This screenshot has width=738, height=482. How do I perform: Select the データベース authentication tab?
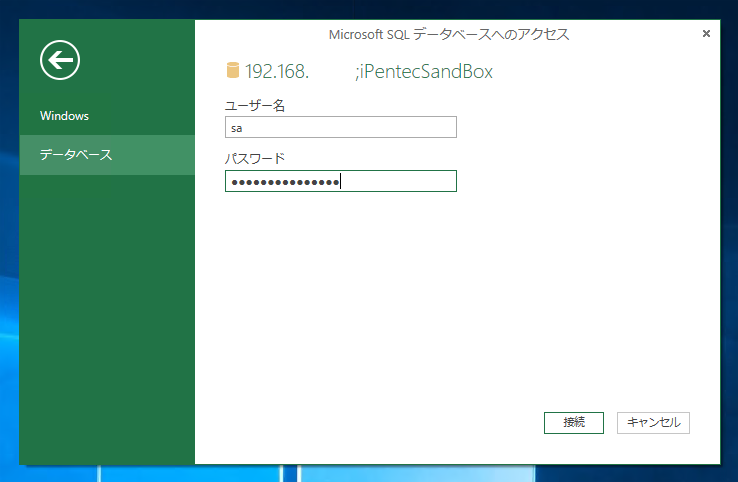pos(107,155)
